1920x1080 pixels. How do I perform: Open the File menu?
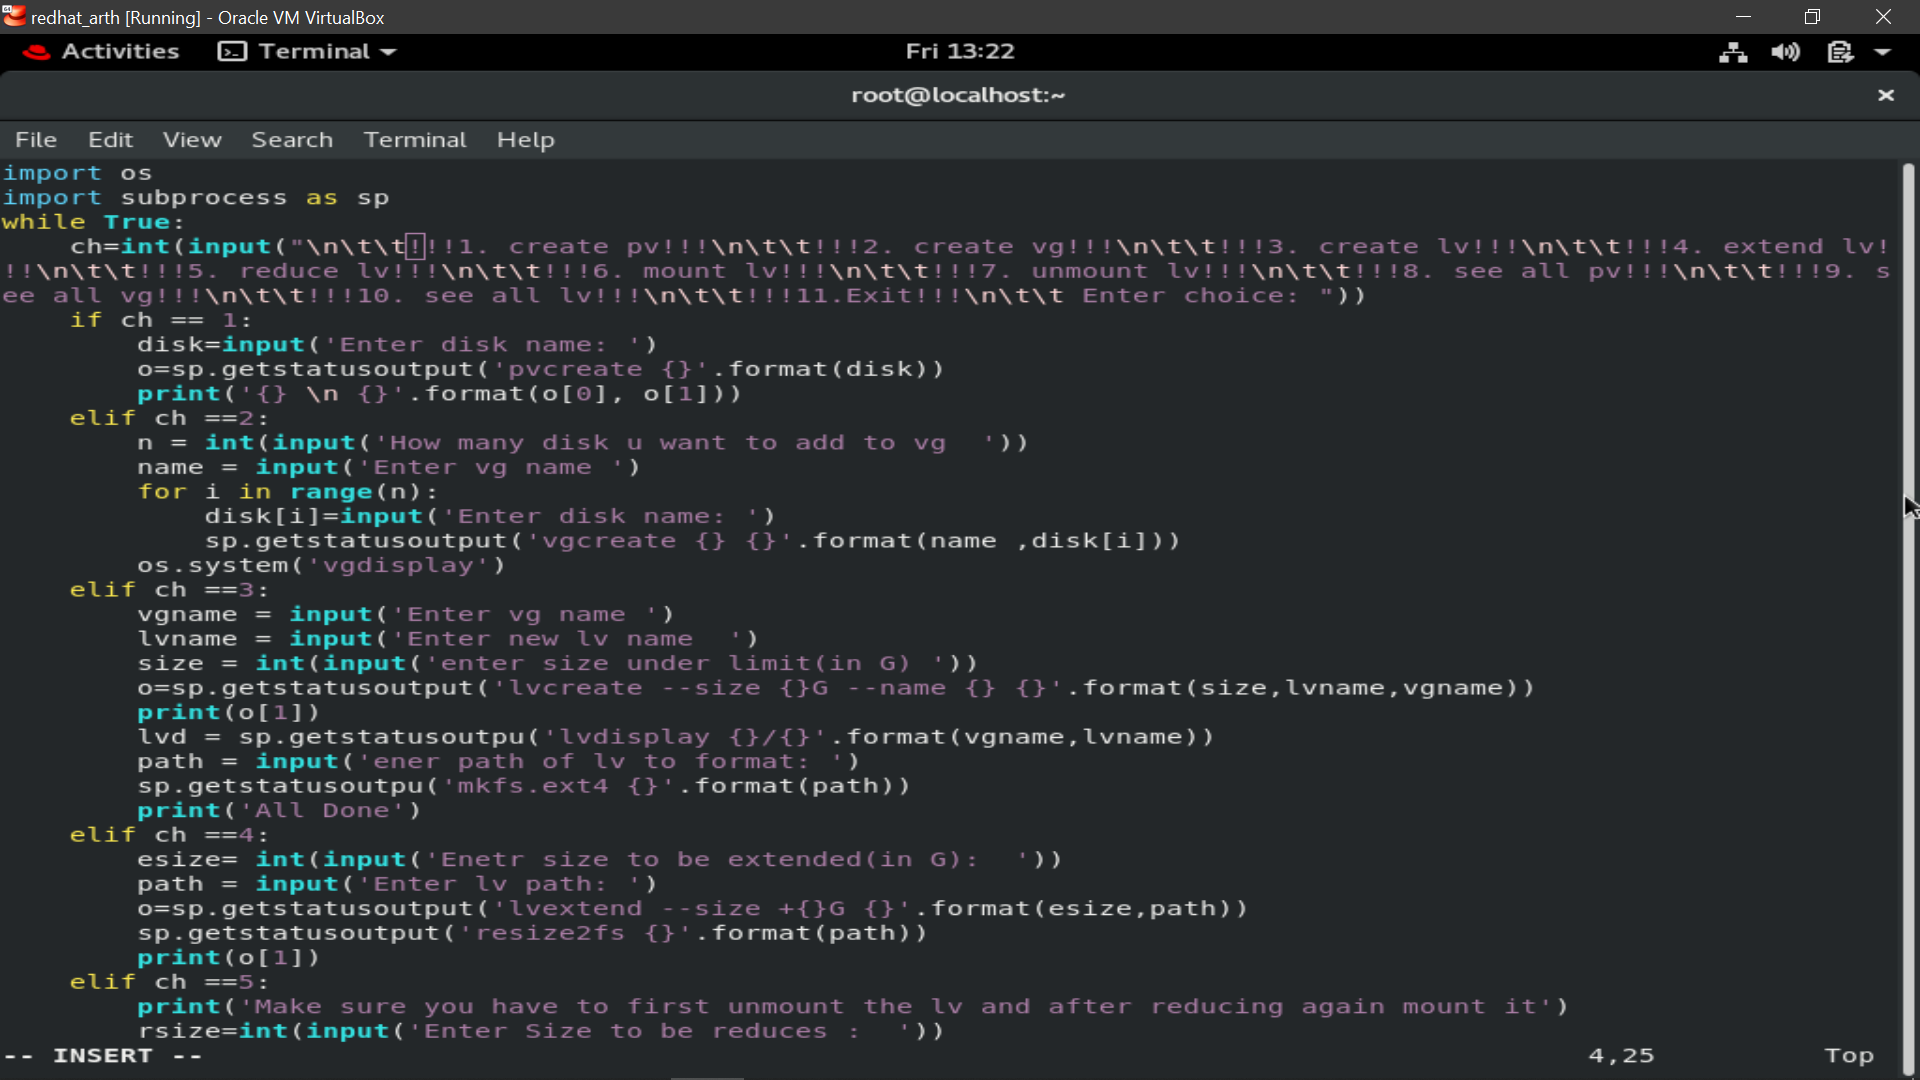(x=36, y=140)
